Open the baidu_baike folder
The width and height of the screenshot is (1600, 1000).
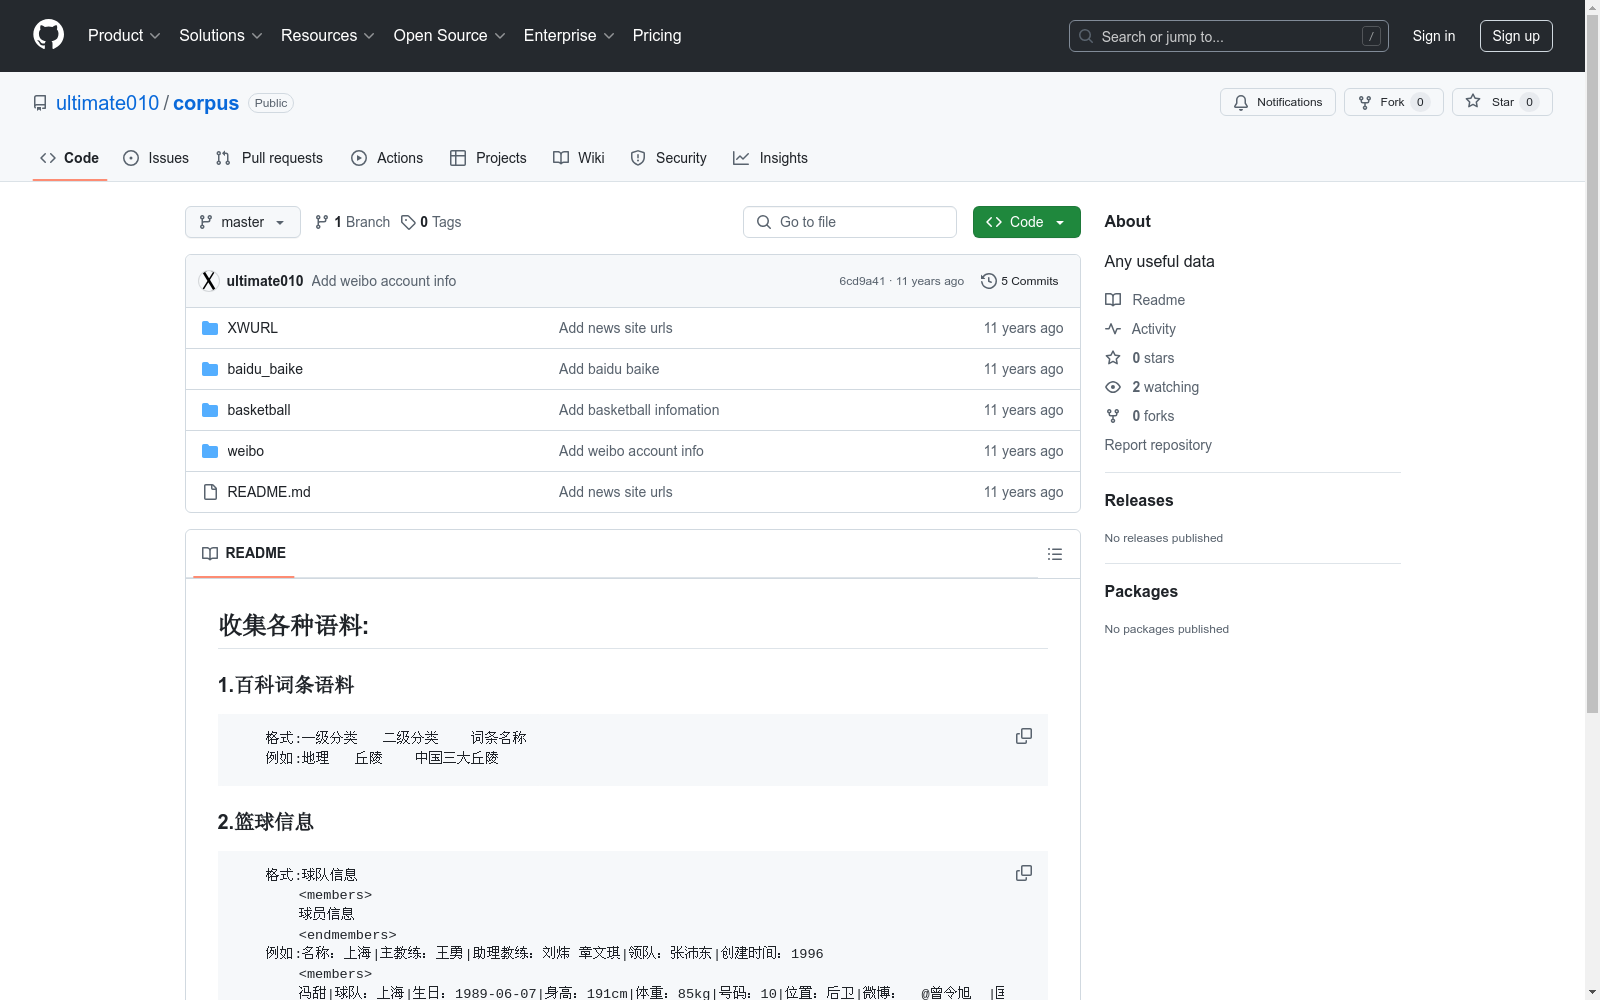click(265, 369)
